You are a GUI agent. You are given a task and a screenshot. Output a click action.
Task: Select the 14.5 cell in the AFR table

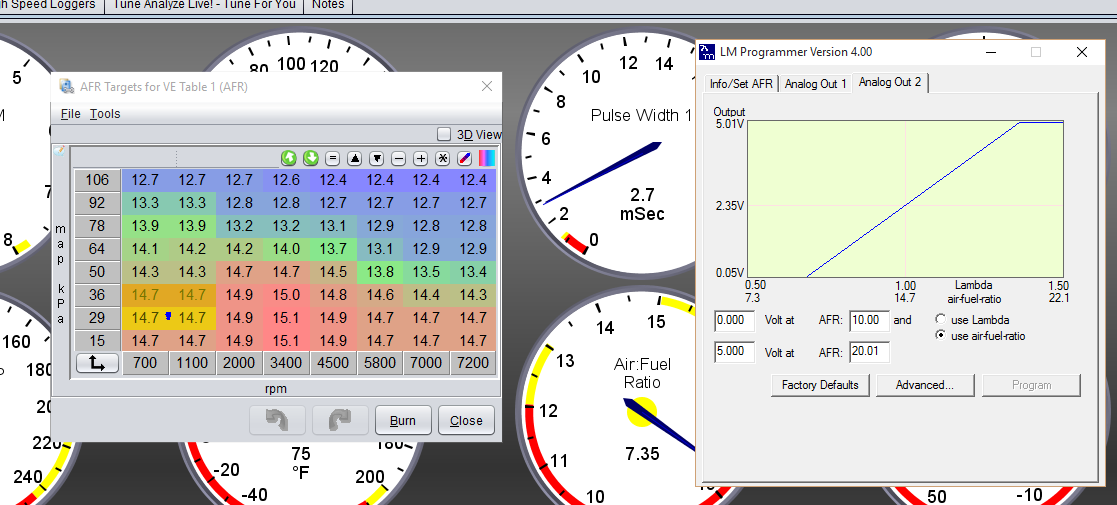pos(333,271)
